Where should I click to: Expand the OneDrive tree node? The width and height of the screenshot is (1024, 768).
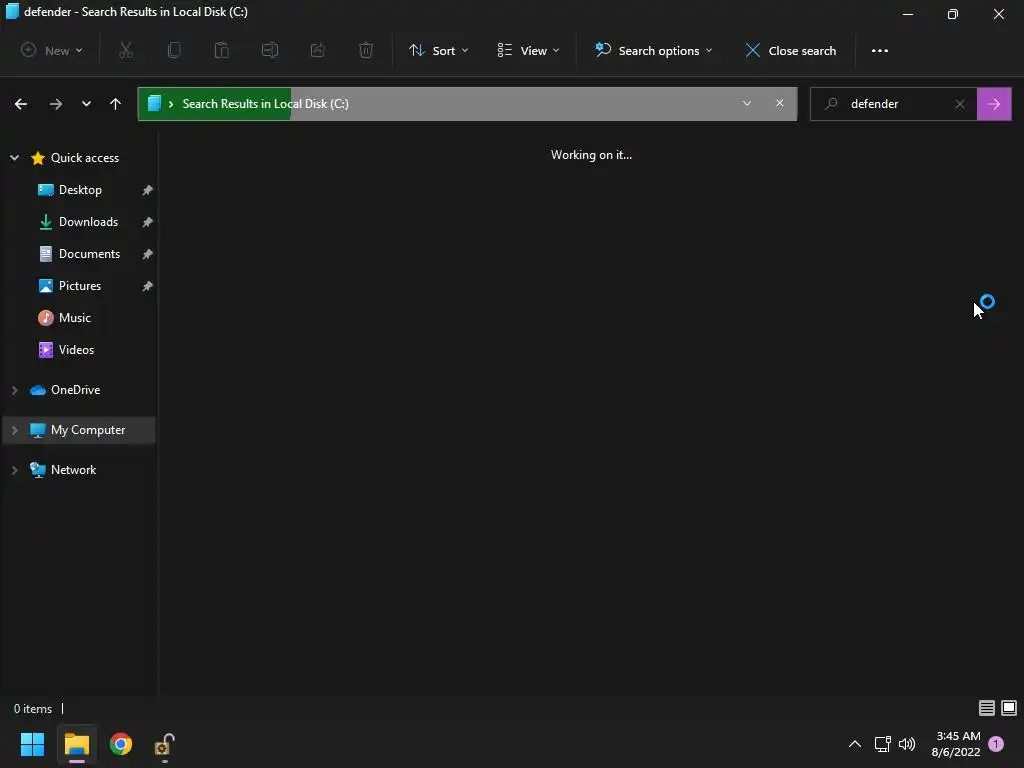coord(14,390)
